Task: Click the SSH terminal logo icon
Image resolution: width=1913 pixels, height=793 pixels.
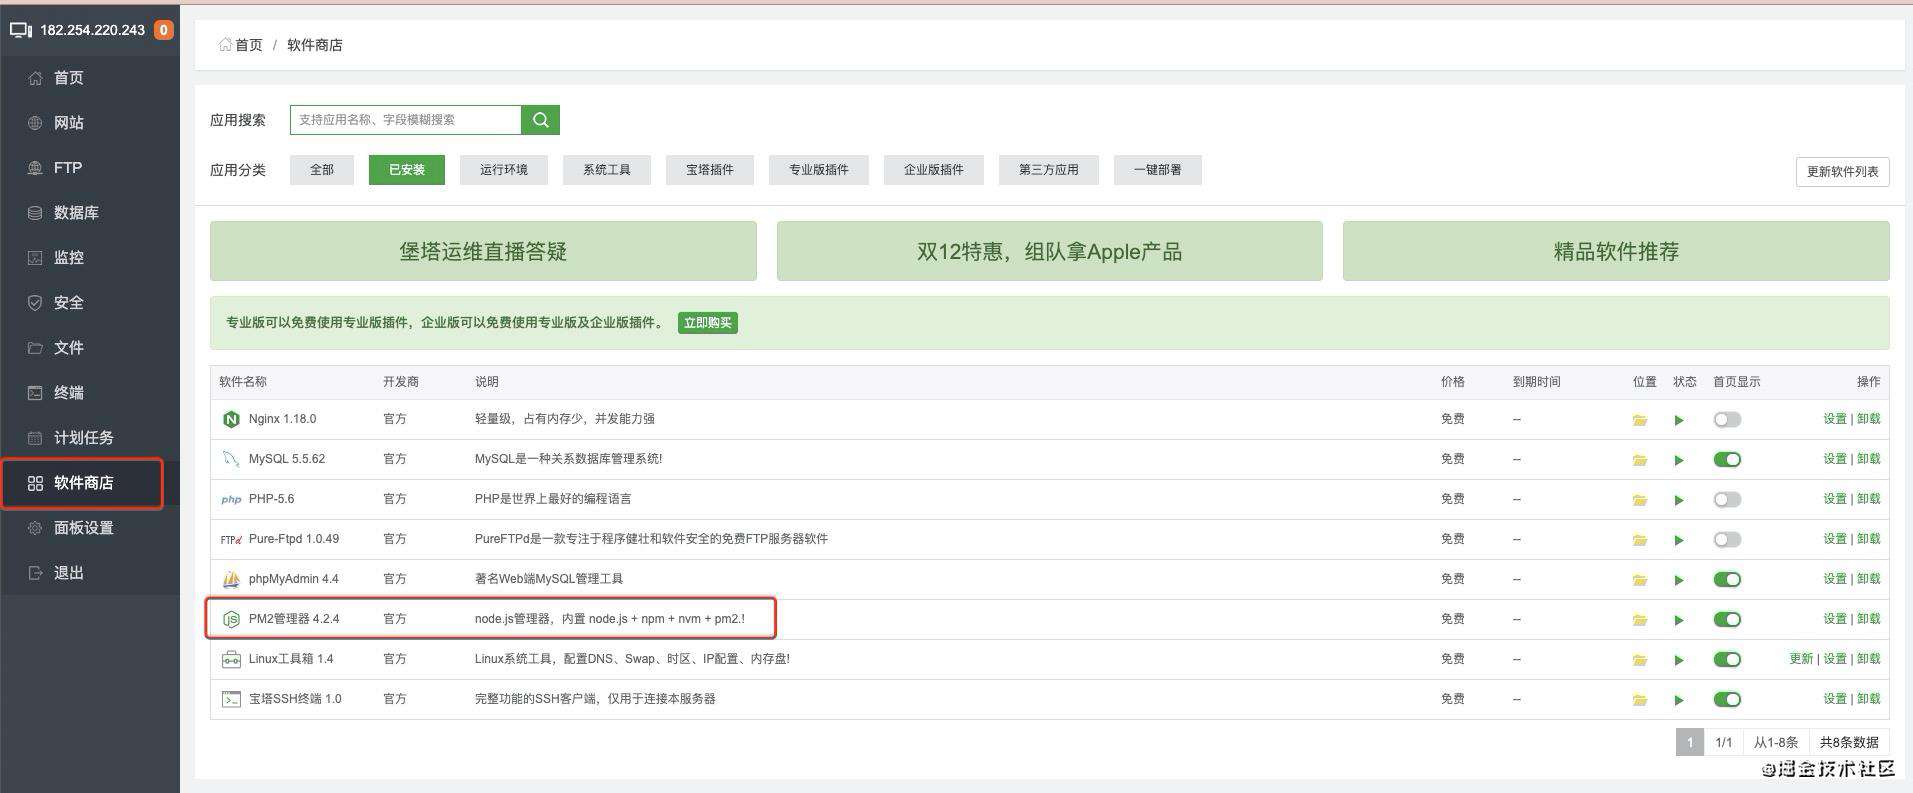Action: (x=231, y=699)
